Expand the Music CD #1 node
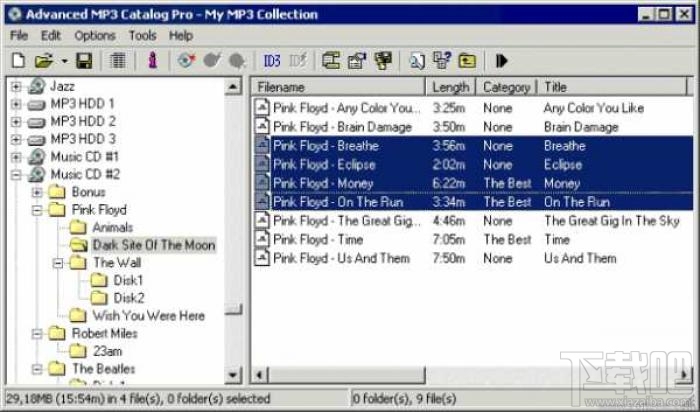This screenshot has height=412, width=700. (x=16, y=157)
